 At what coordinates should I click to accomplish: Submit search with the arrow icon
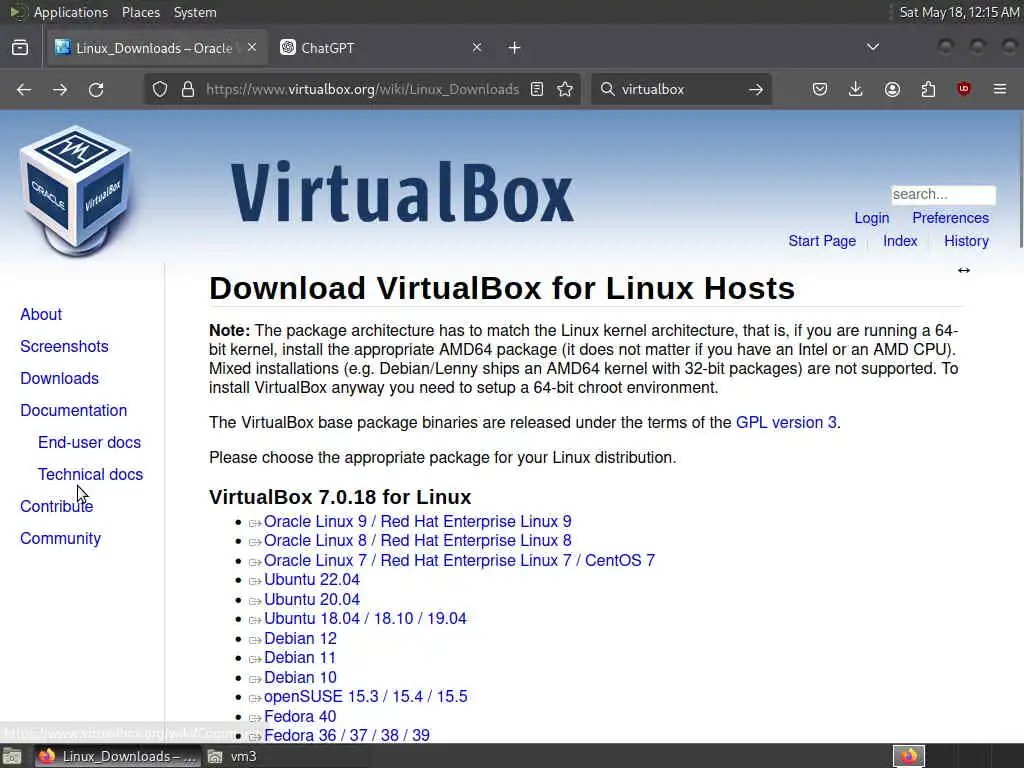[756, 89]
